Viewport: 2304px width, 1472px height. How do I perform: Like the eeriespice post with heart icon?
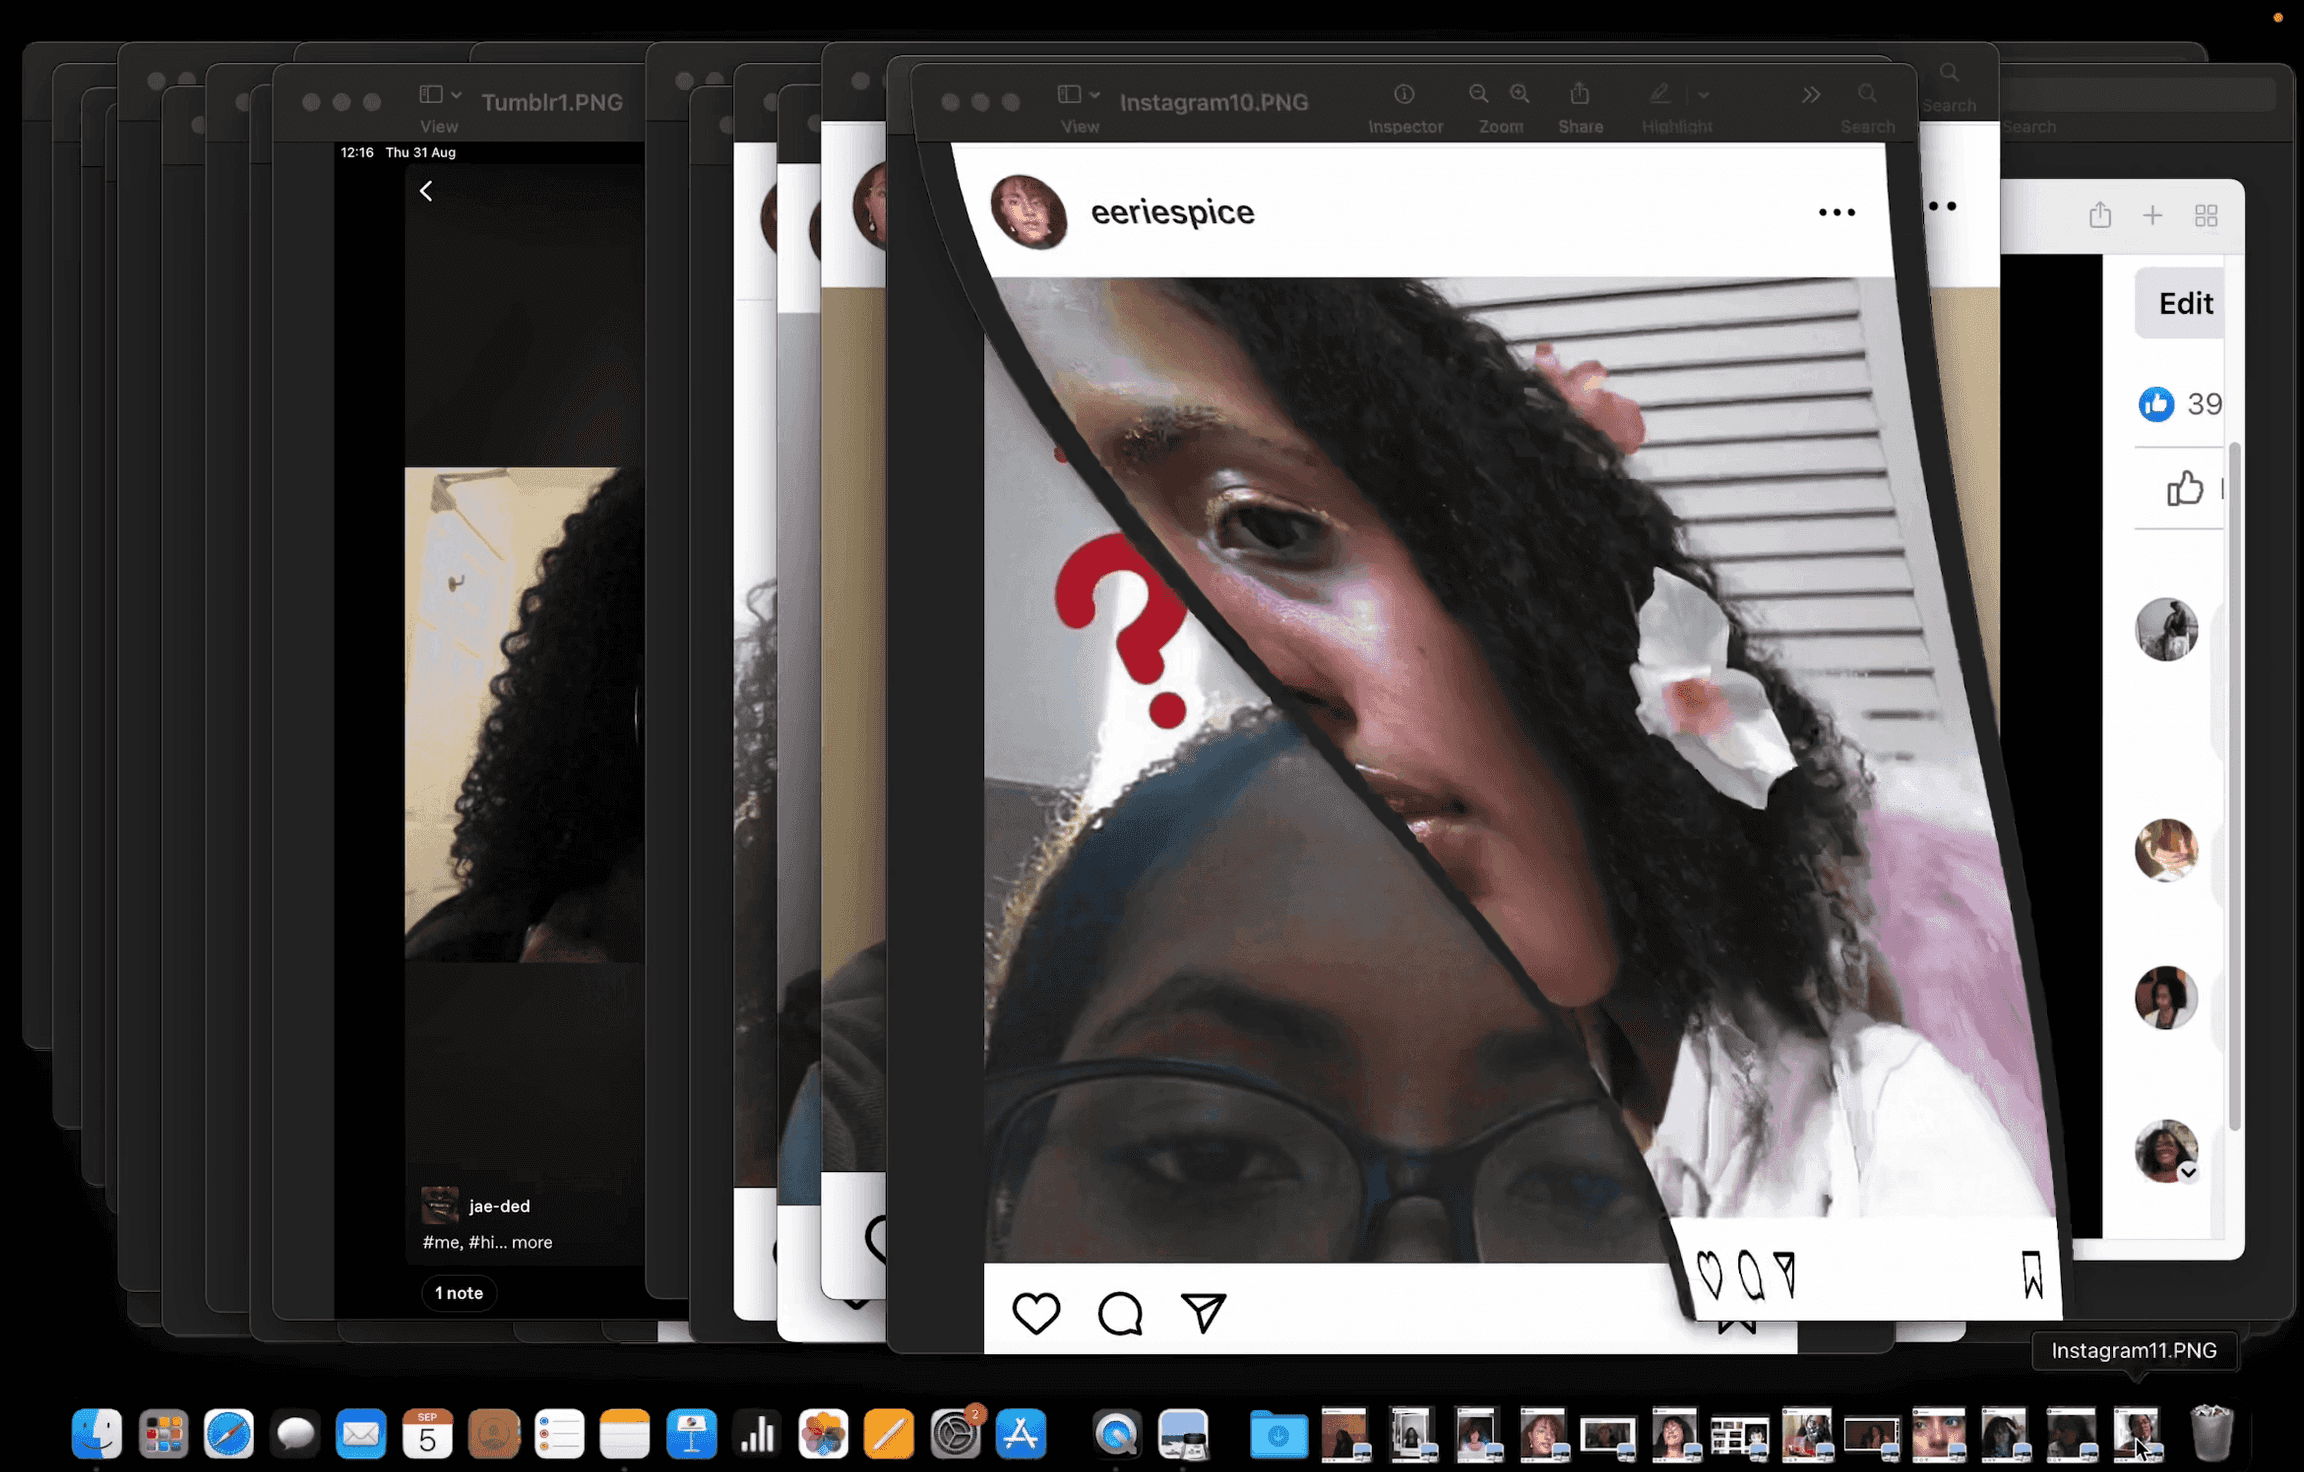(x=1035, y=1312)
